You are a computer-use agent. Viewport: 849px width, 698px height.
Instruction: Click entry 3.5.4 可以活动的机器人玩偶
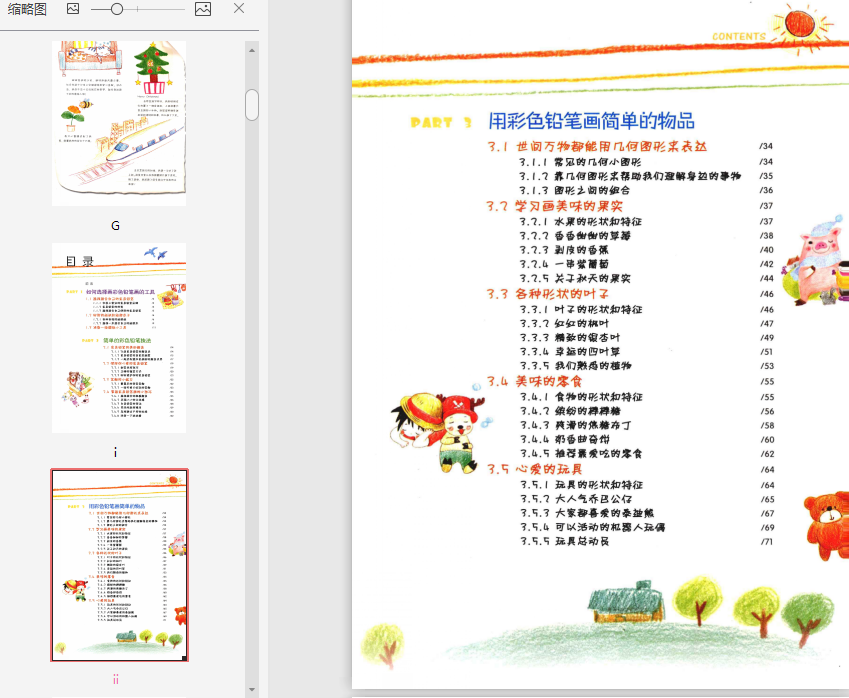tap(592, 527)
